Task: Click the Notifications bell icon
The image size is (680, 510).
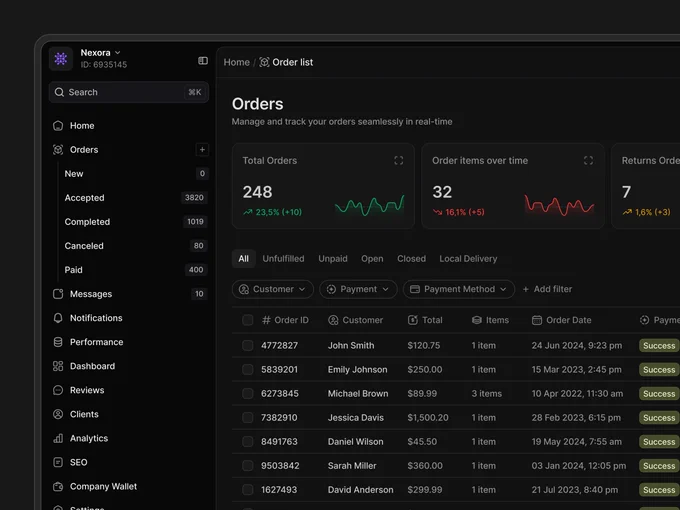Action: [58, 318]
